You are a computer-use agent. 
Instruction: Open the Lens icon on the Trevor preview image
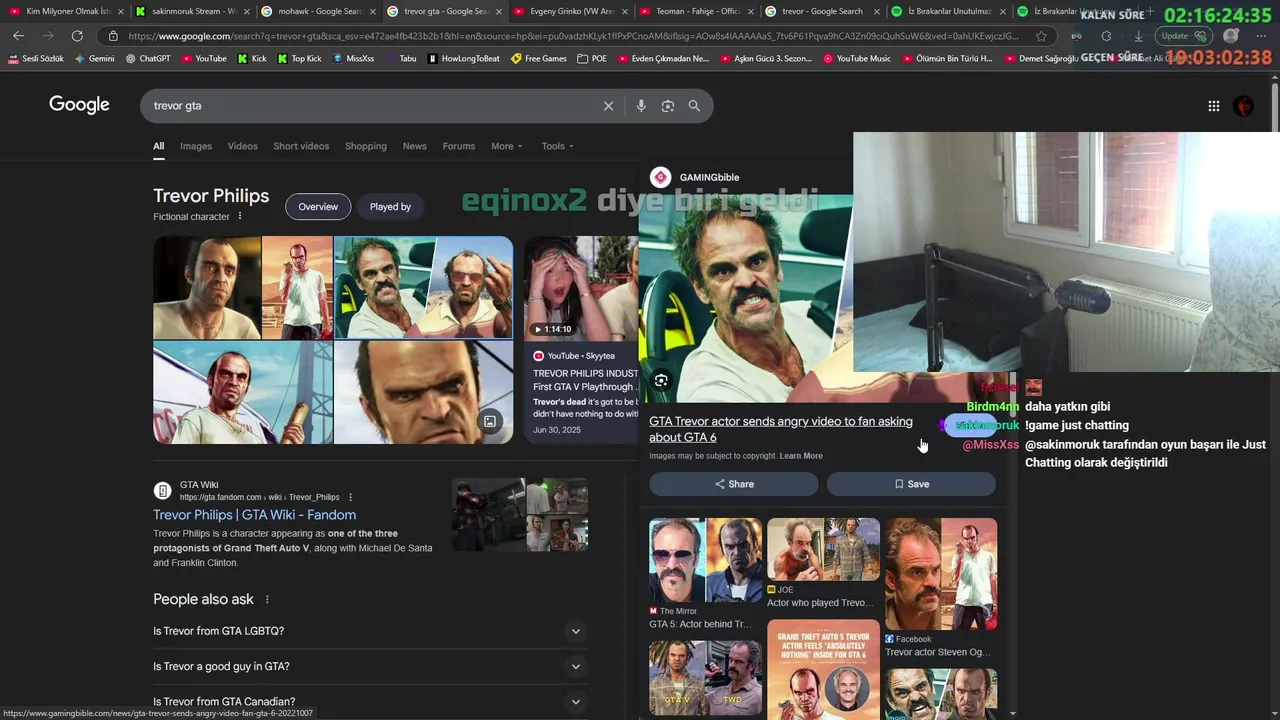661,380
